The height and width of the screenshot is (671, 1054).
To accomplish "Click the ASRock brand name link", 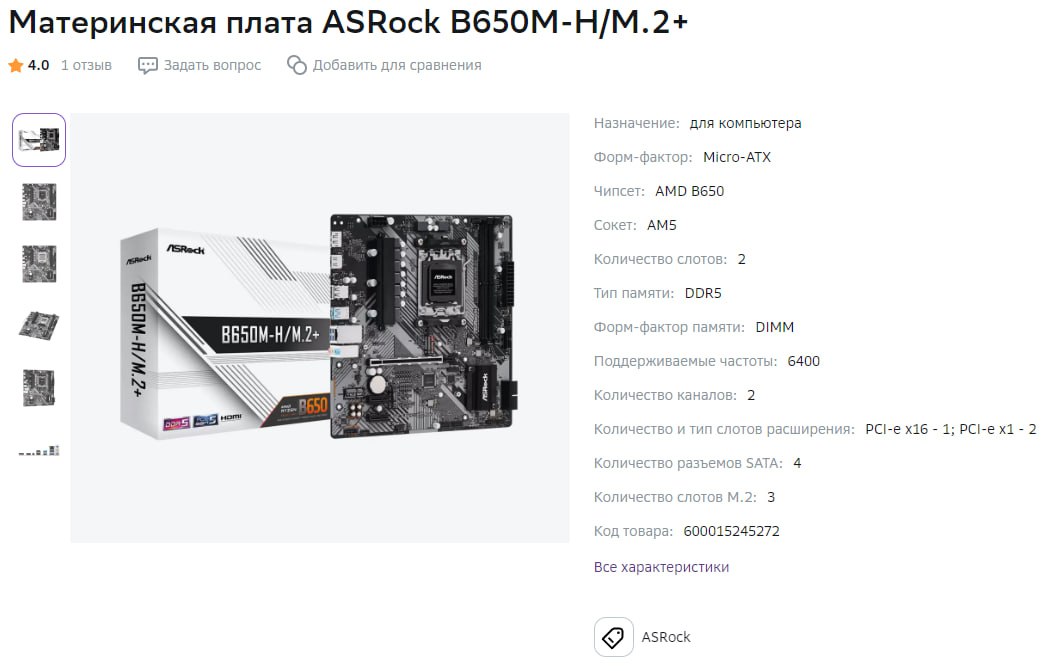I will click(x=665, y=637).
